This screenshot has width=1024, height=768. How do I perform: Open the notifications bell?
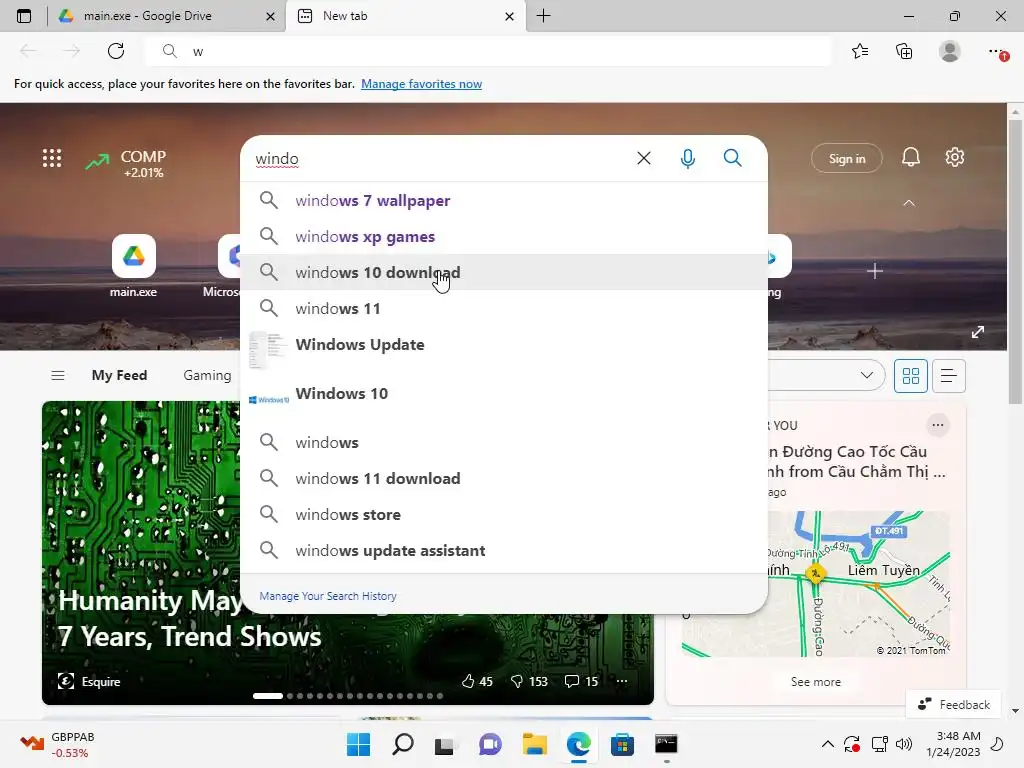[911, 157]
